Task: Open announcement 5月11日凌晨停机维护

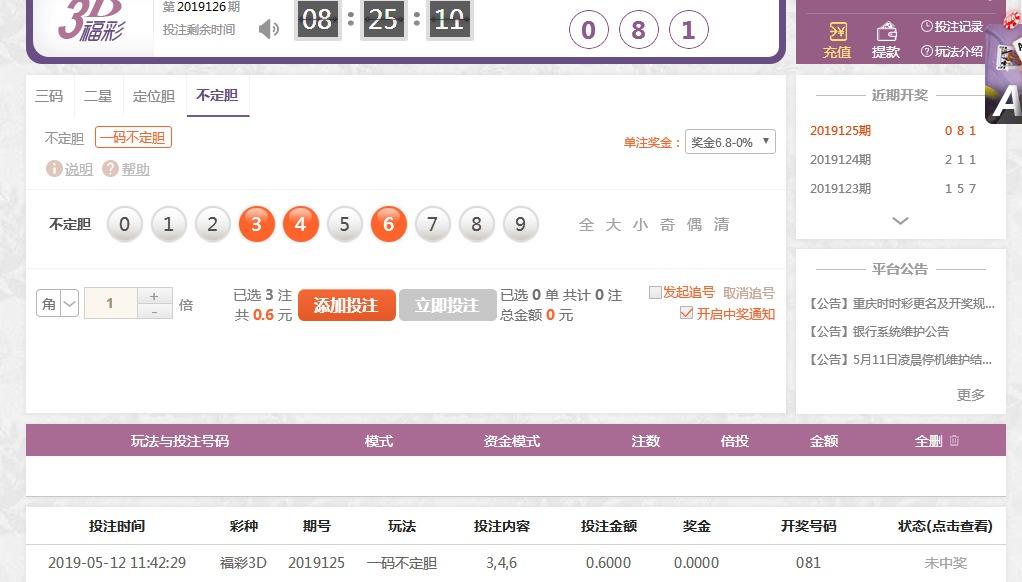Action: (900, 359)
